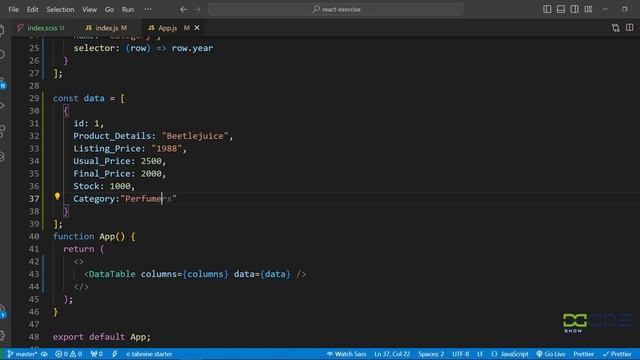
Task: Click the text "Beetlejuice" on line 32
Action: pyautogui.click(x=195, y=136)
